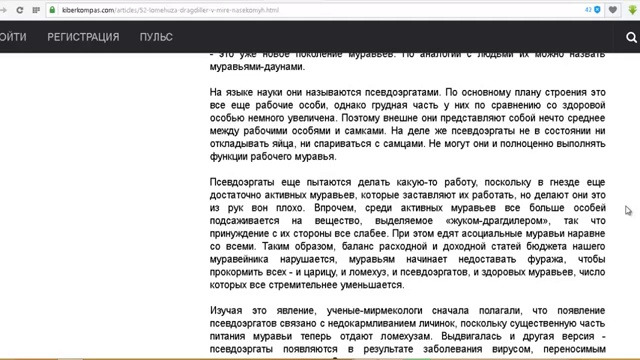Click the partly hidden ВОЙТИ login link

coord(13,37)
